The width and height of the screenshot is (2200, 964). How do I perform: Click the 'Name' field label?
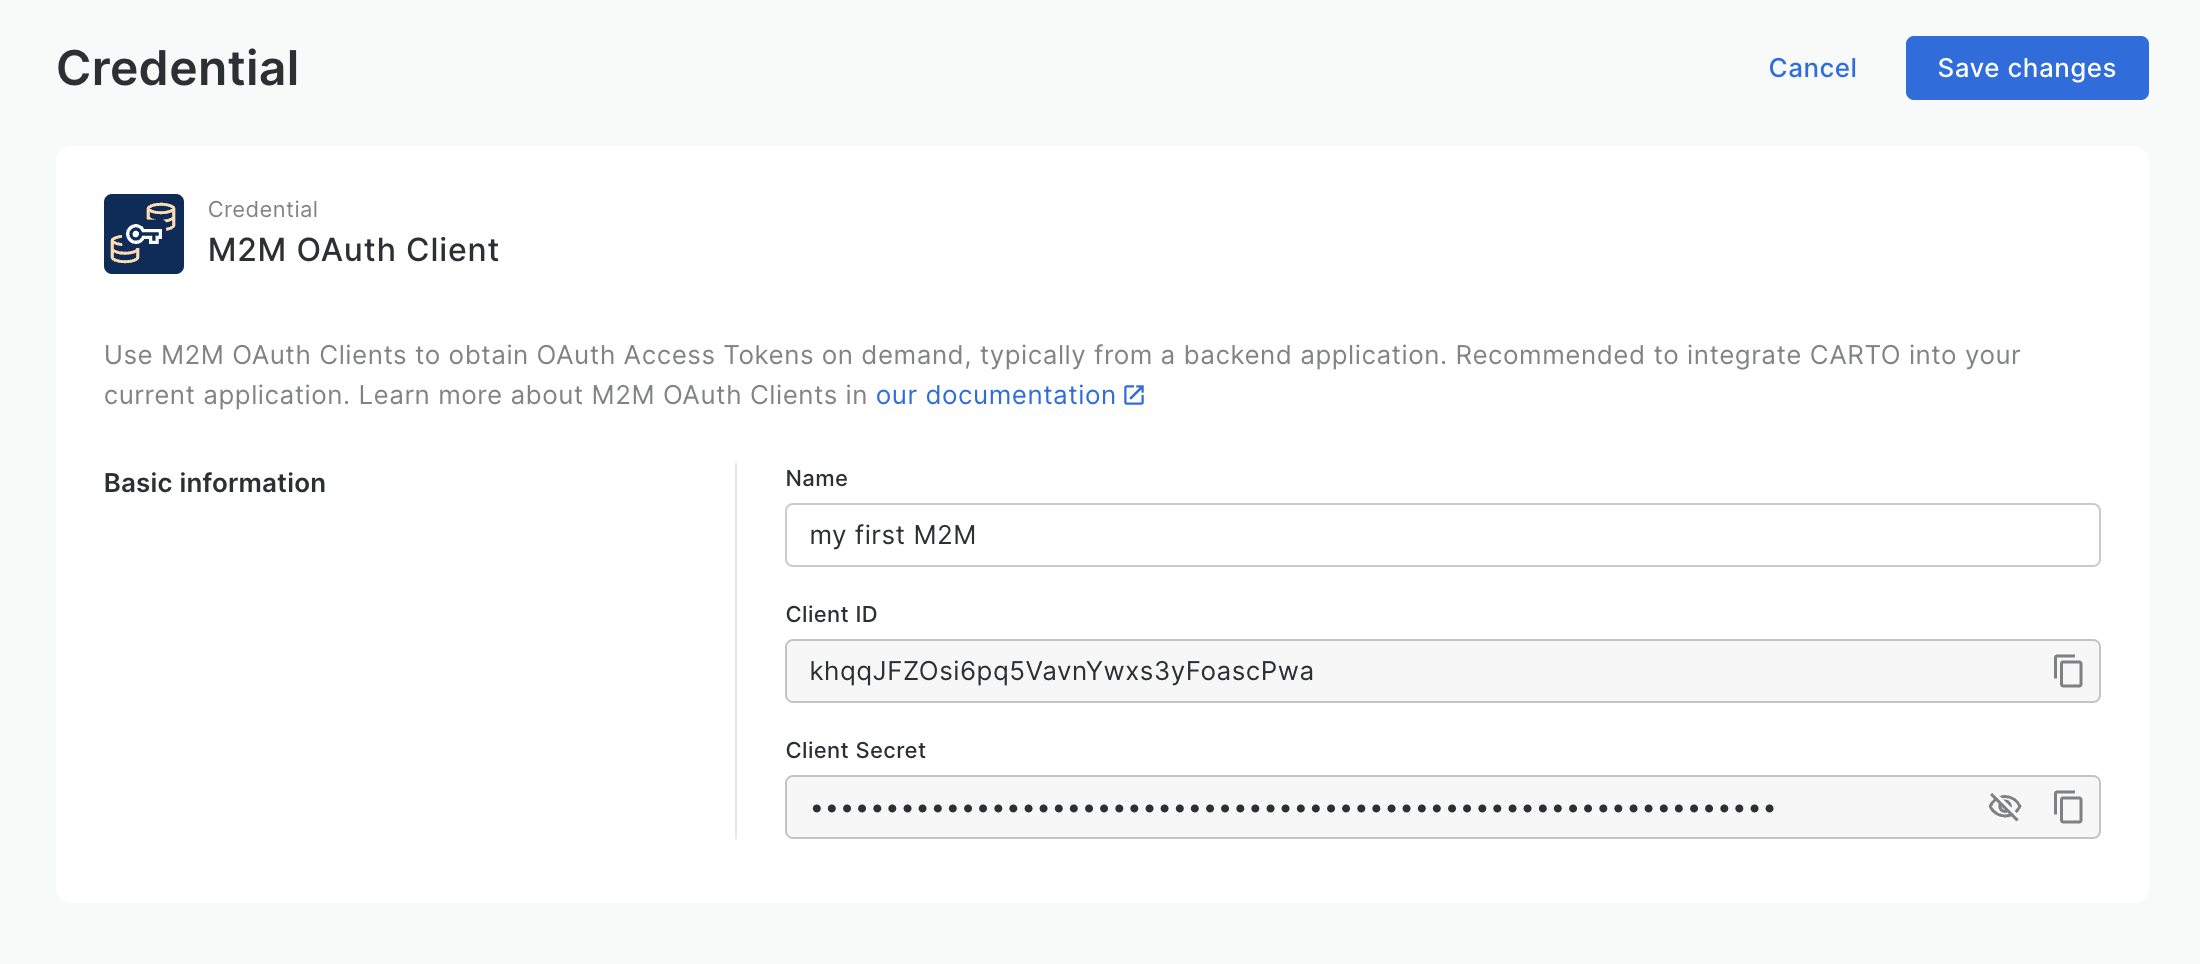[x=816, y=479]
